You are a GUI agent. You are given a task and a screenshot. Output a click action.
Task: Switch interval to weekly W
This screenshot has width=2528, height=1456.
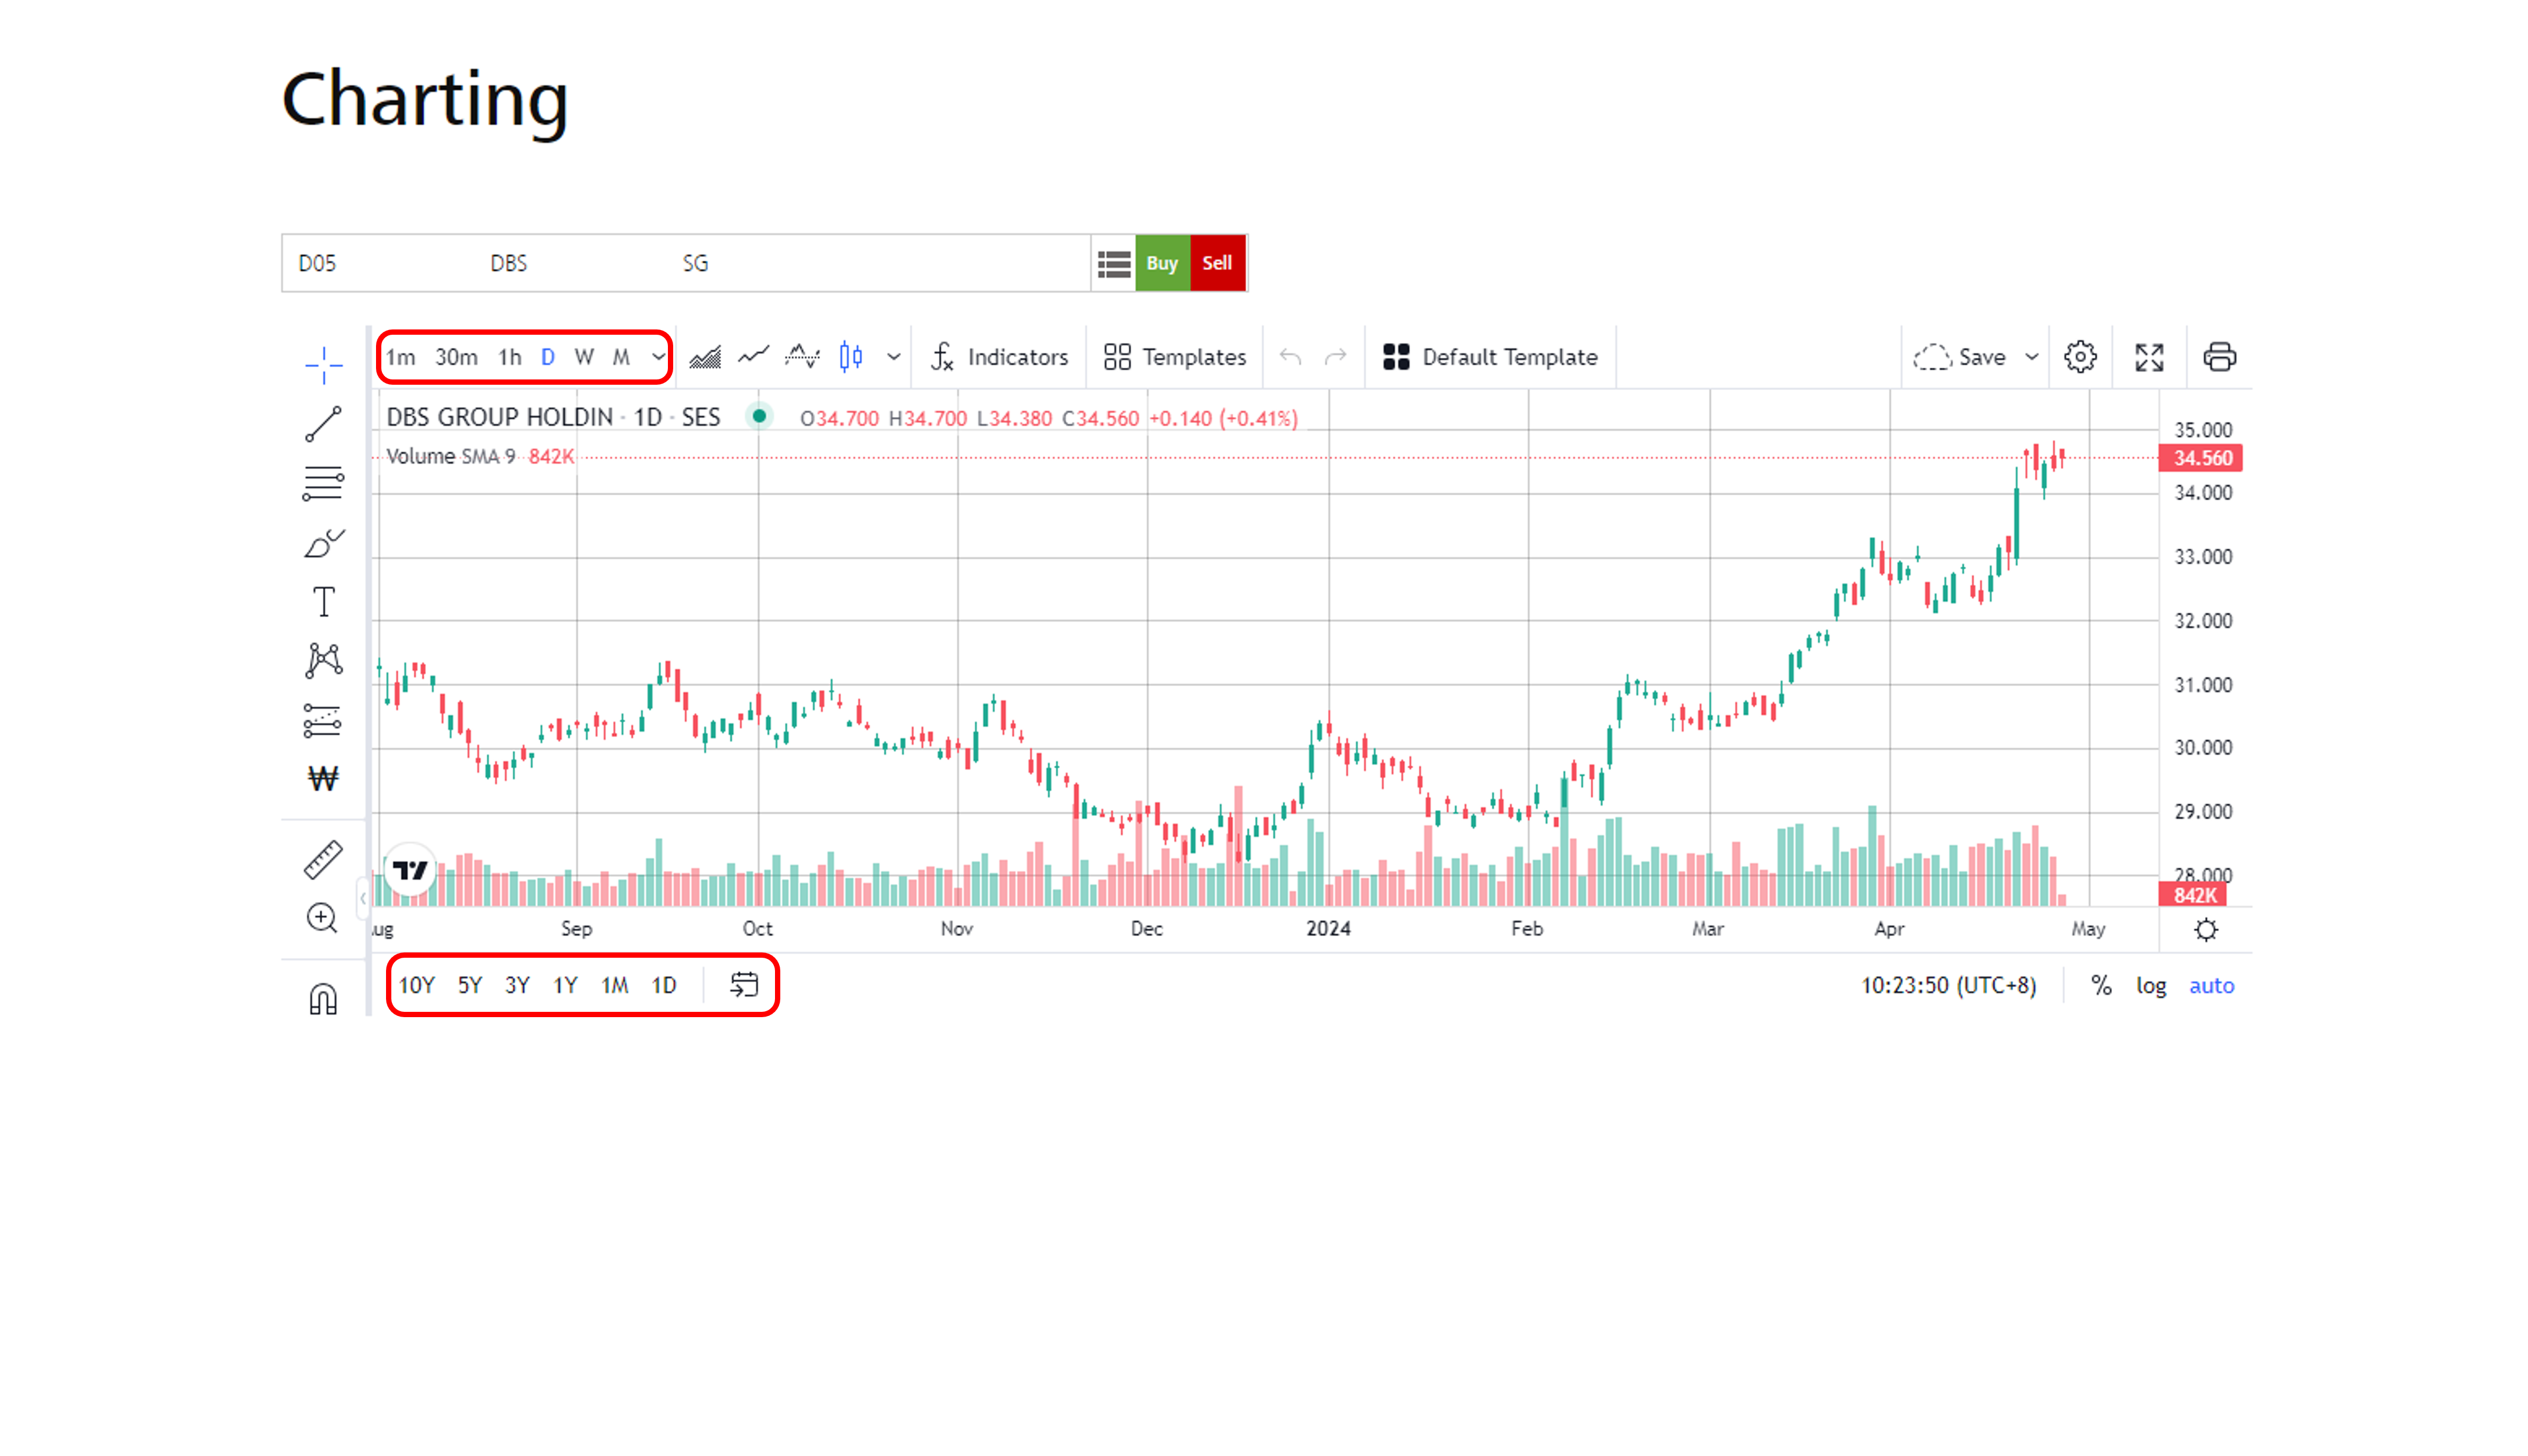pos(584,357)
